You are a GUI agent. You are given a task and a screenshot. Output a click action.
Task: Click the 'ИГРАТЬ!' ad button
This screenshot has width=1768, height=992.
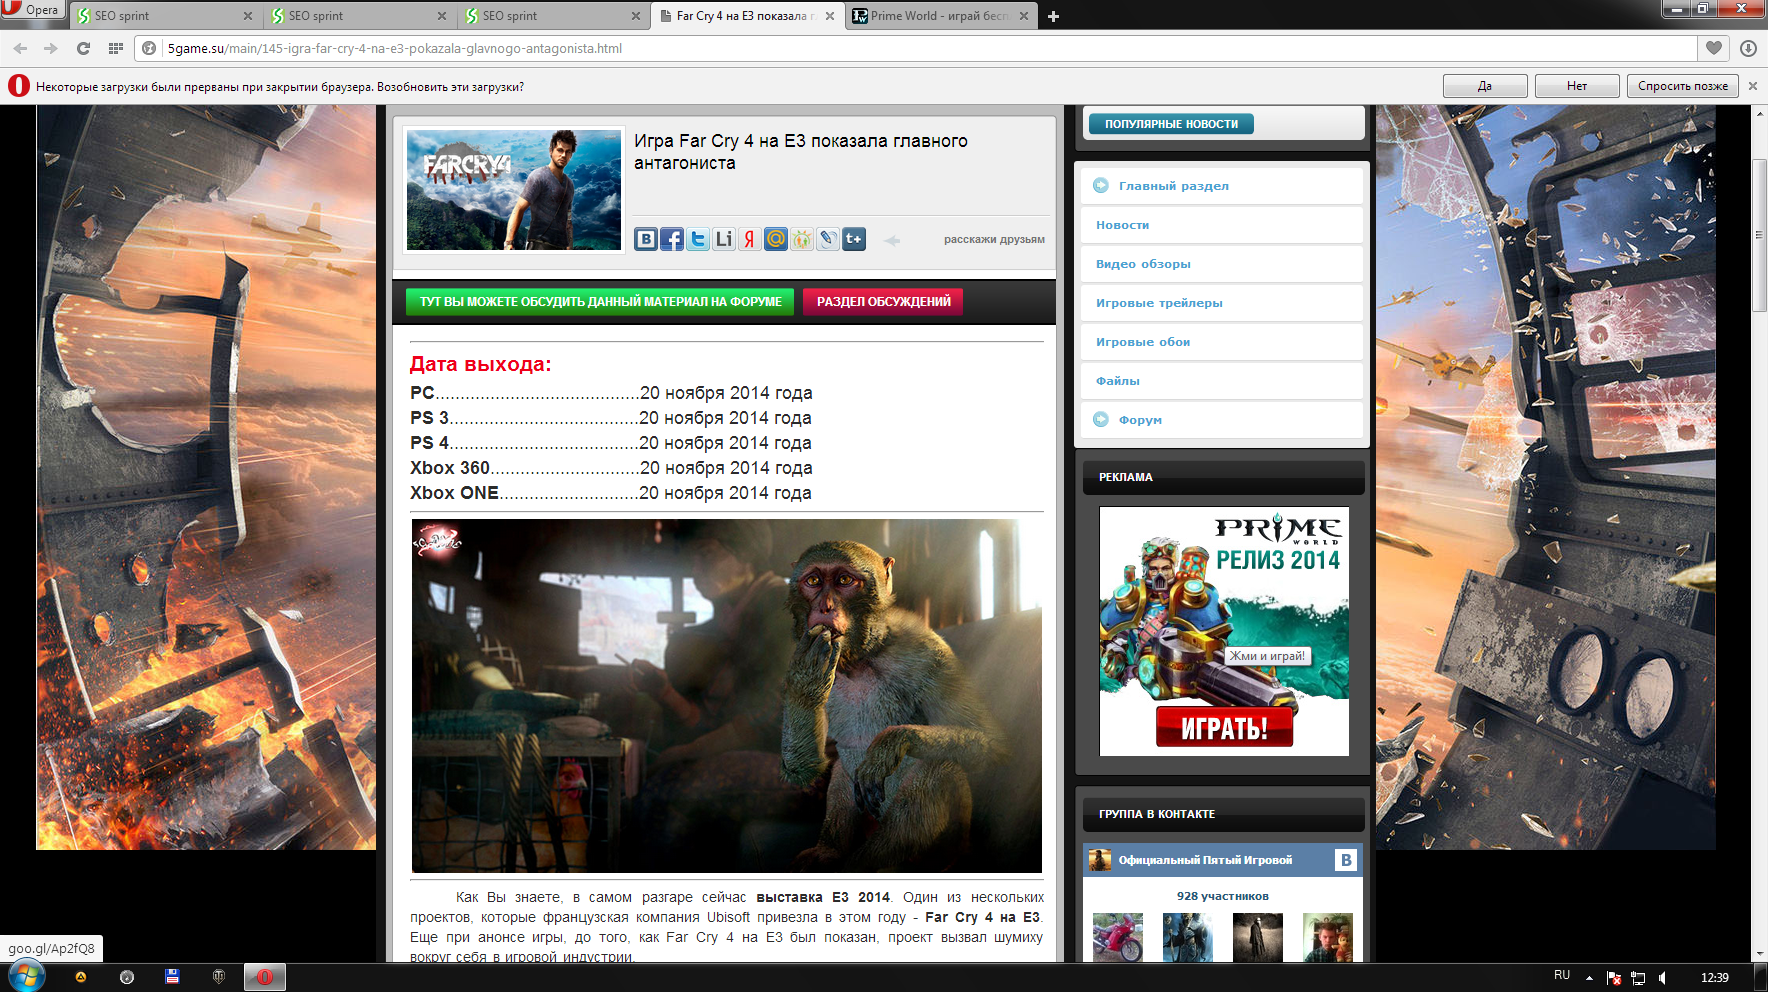tap(1224, 727)
